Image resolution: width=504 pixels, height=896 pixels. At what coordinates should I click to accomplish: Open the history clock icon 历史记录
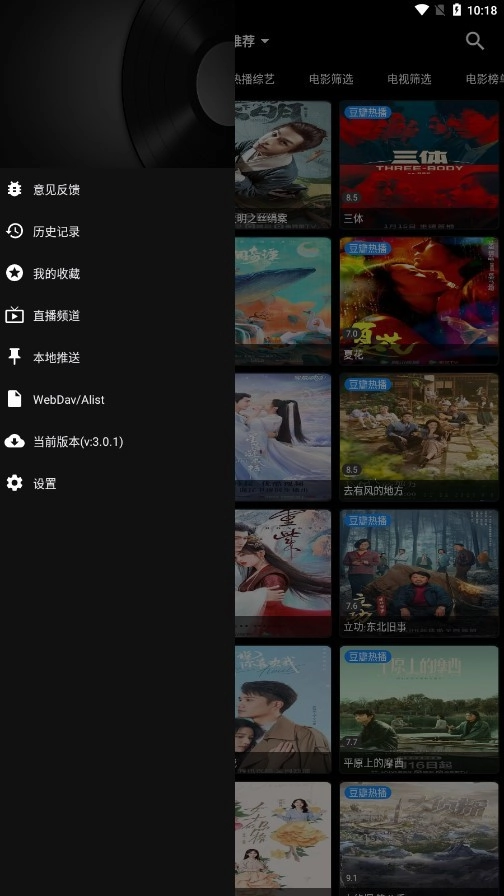[14, 231]
